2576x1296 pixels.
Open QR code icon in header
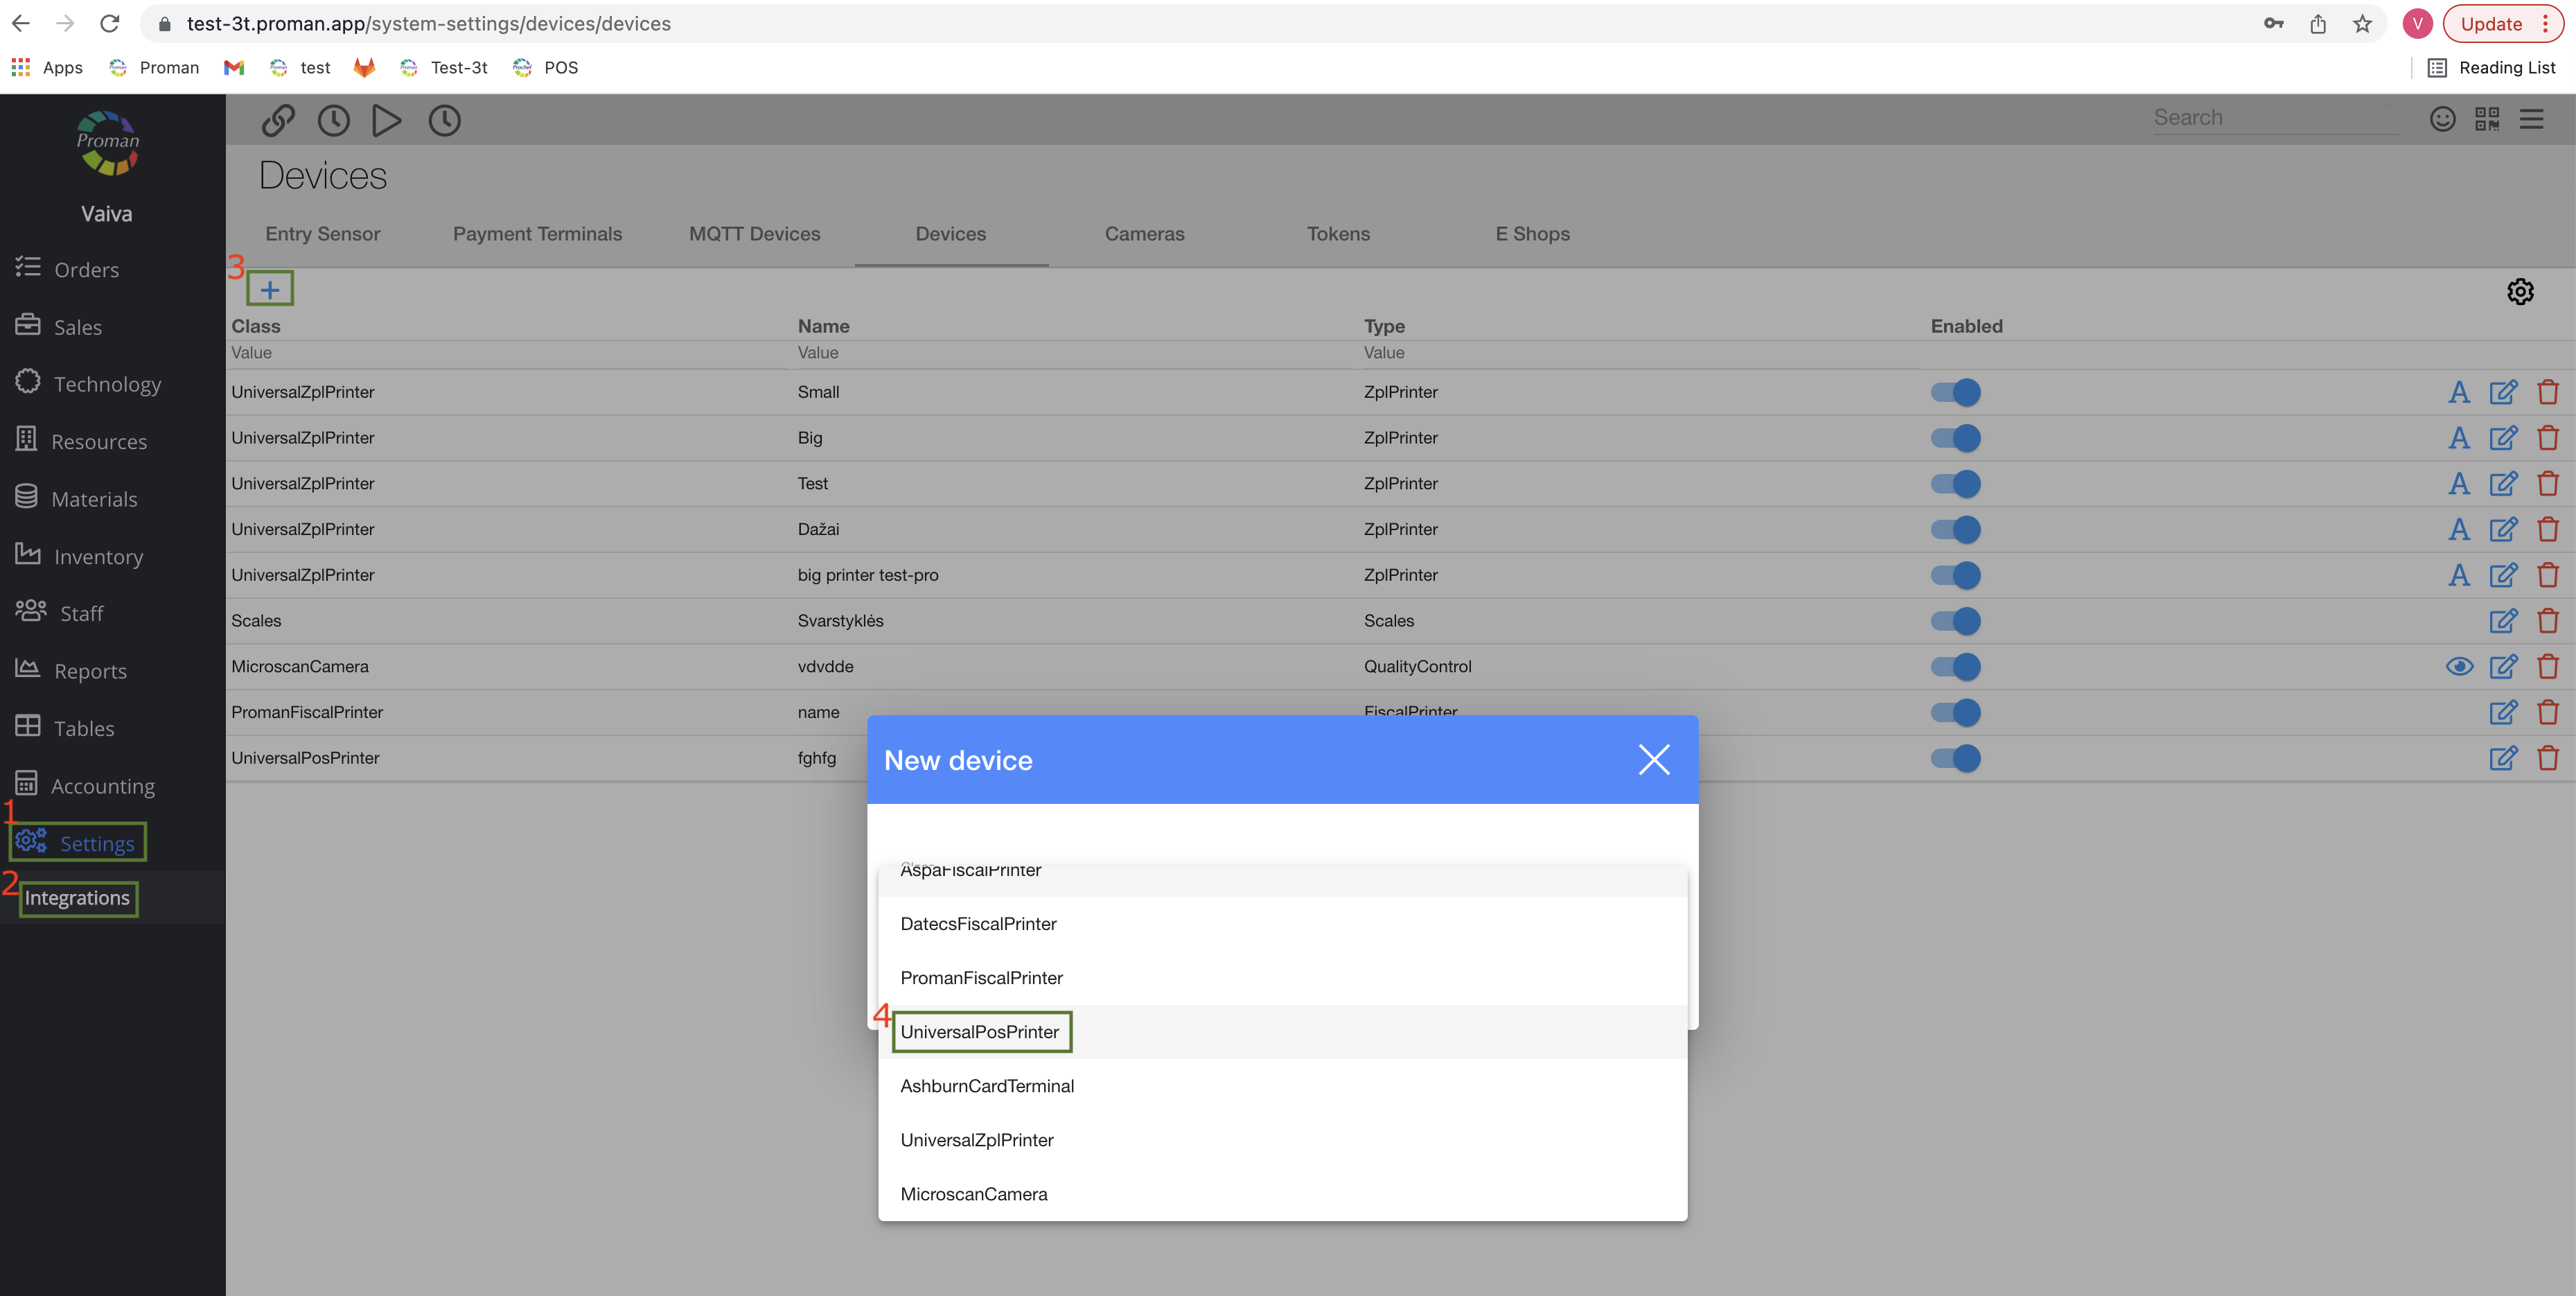click(2486, 119)
